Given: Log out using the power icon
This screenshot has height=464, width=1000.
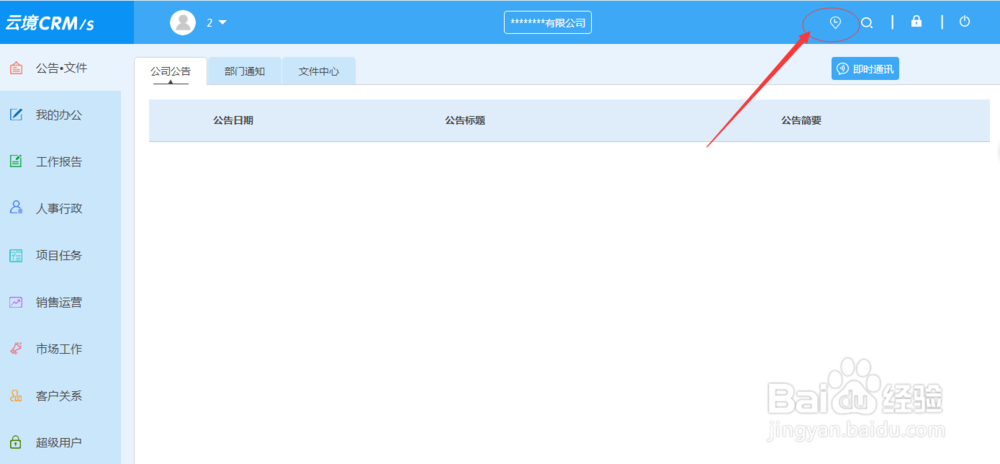Looking at the screenshot, I should (965, 22).
